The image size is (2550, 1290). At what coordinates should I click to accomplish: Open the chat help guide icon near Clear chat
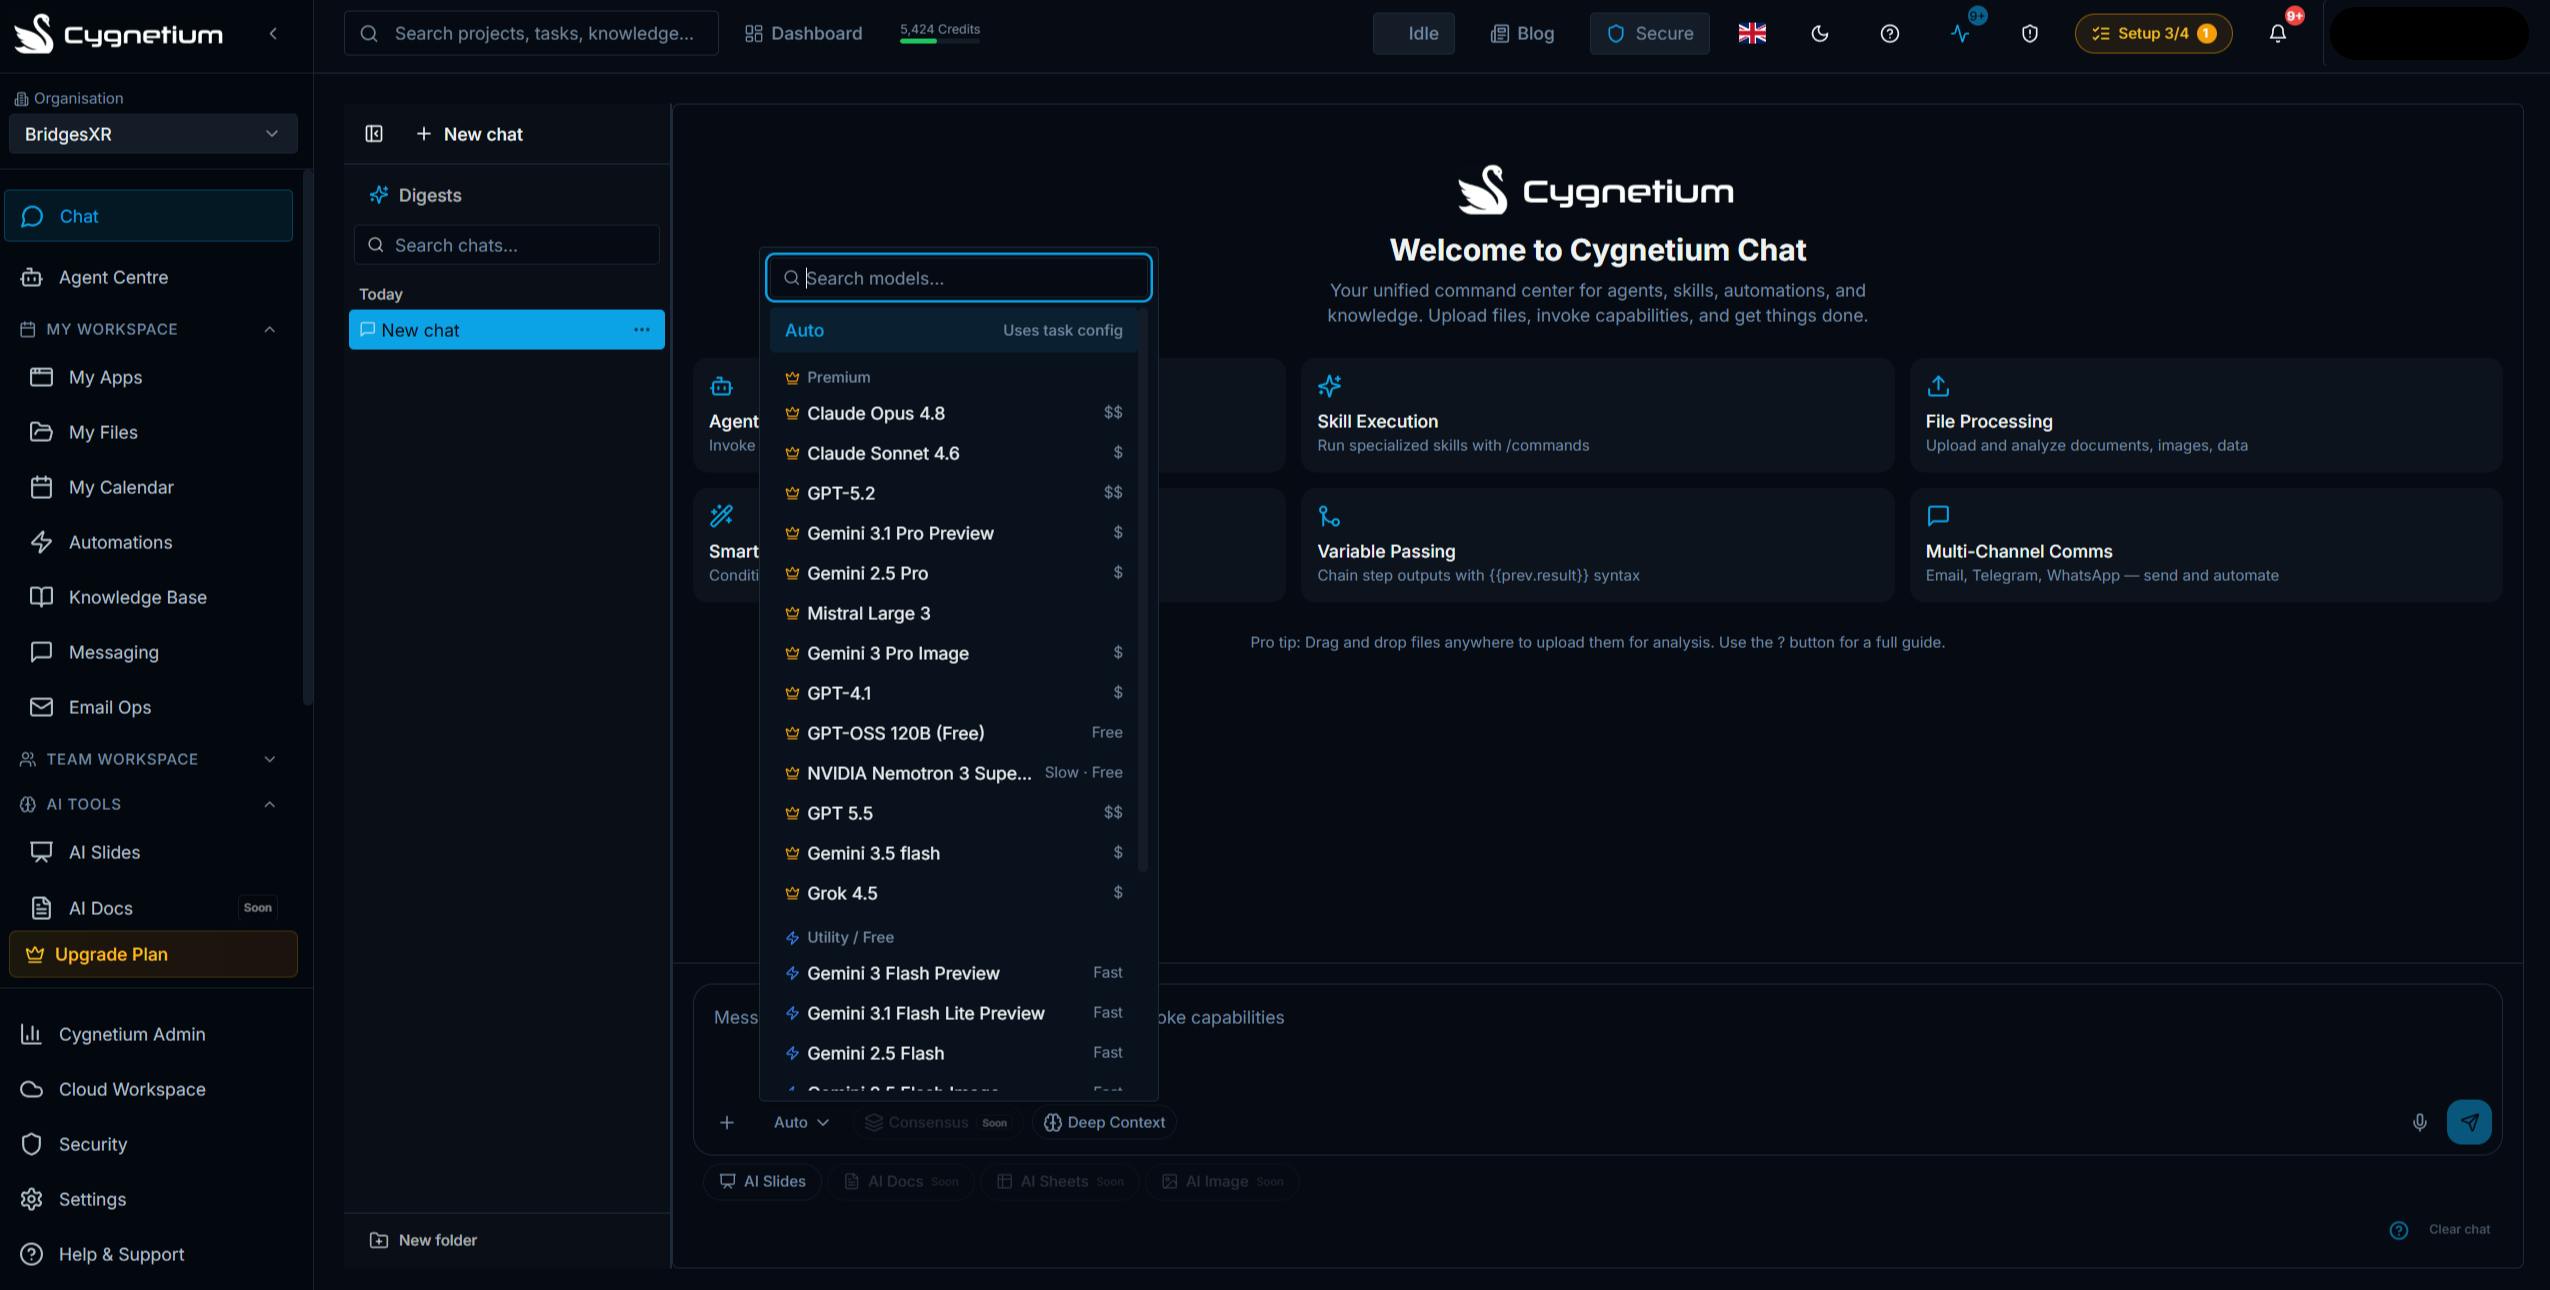coord(2399,1230)
